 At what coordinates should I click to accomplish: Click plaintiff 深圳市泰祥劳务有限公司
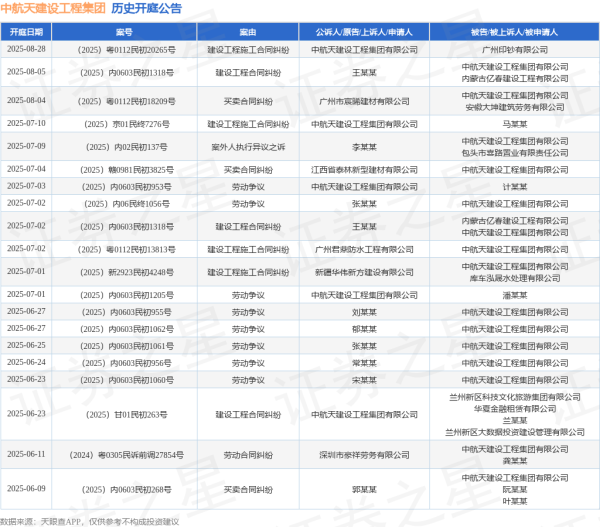(364, 455)
